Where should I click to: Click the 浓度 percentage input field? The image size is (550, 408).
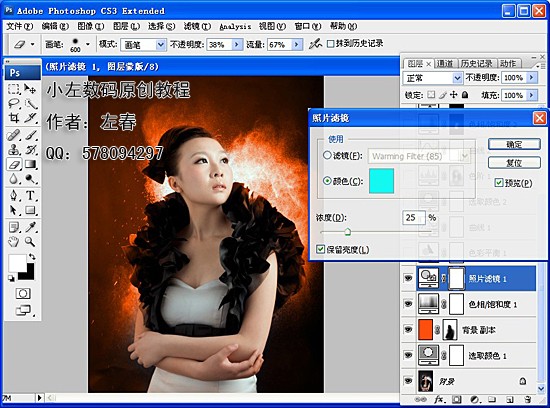[x=414, y=218]
